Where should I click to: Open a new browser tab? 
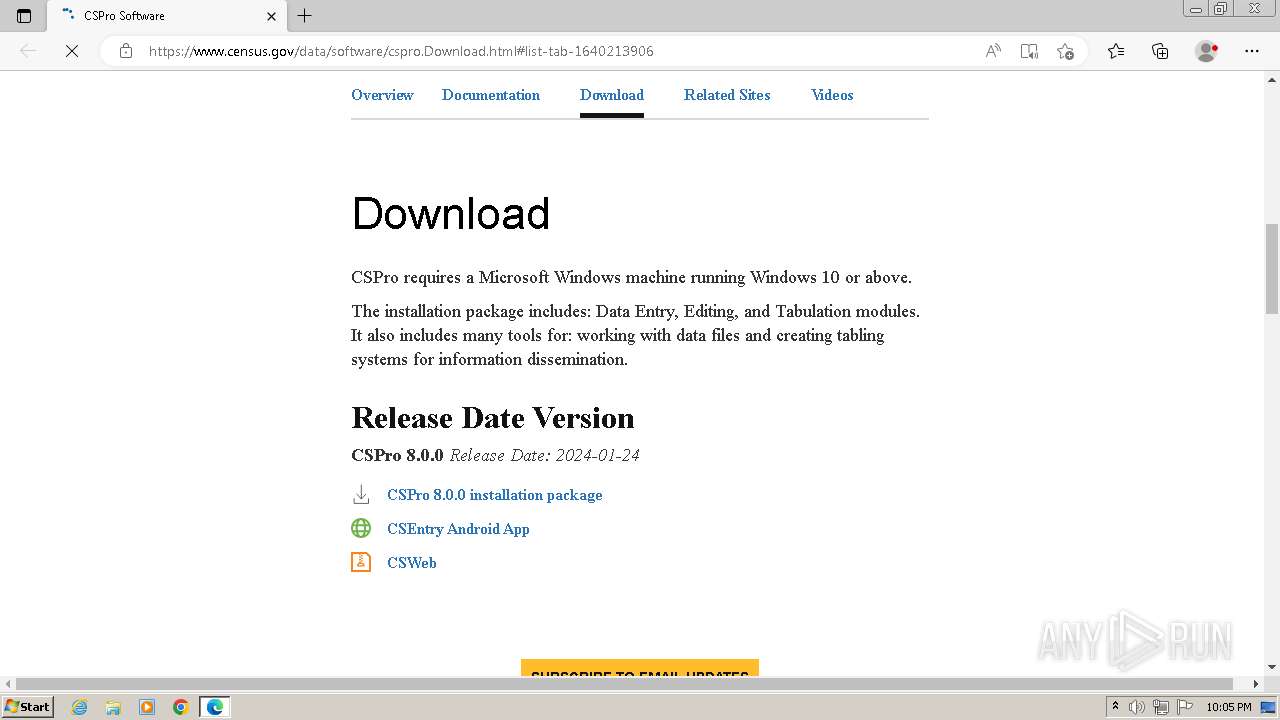305,16
